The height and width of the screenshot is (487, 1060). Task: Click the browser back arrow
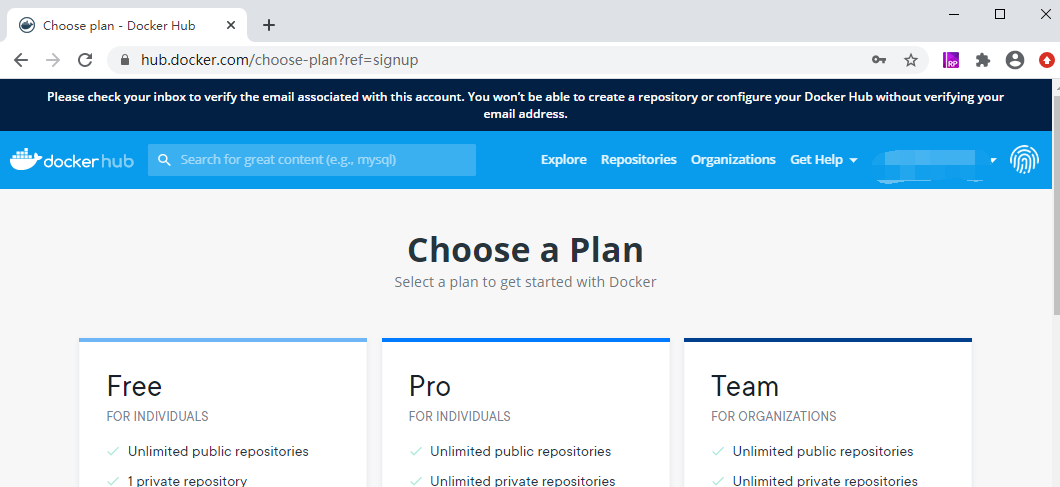(21, 60)
